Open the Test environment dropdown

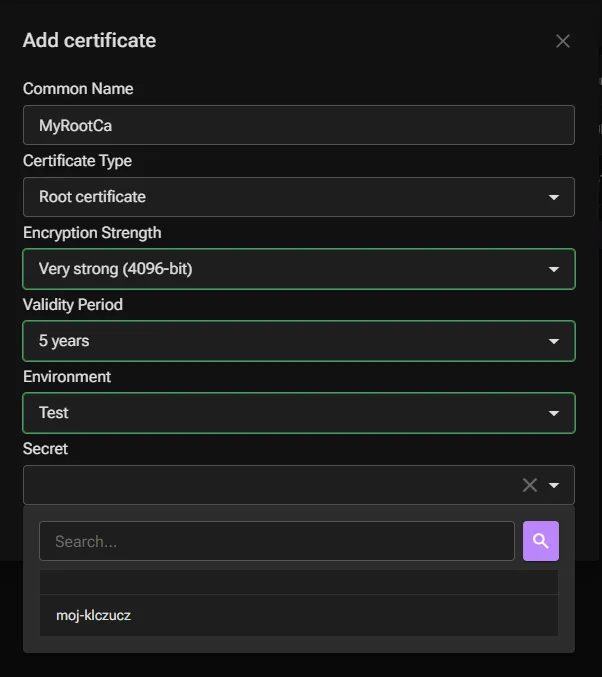click(x=299, y=413)
